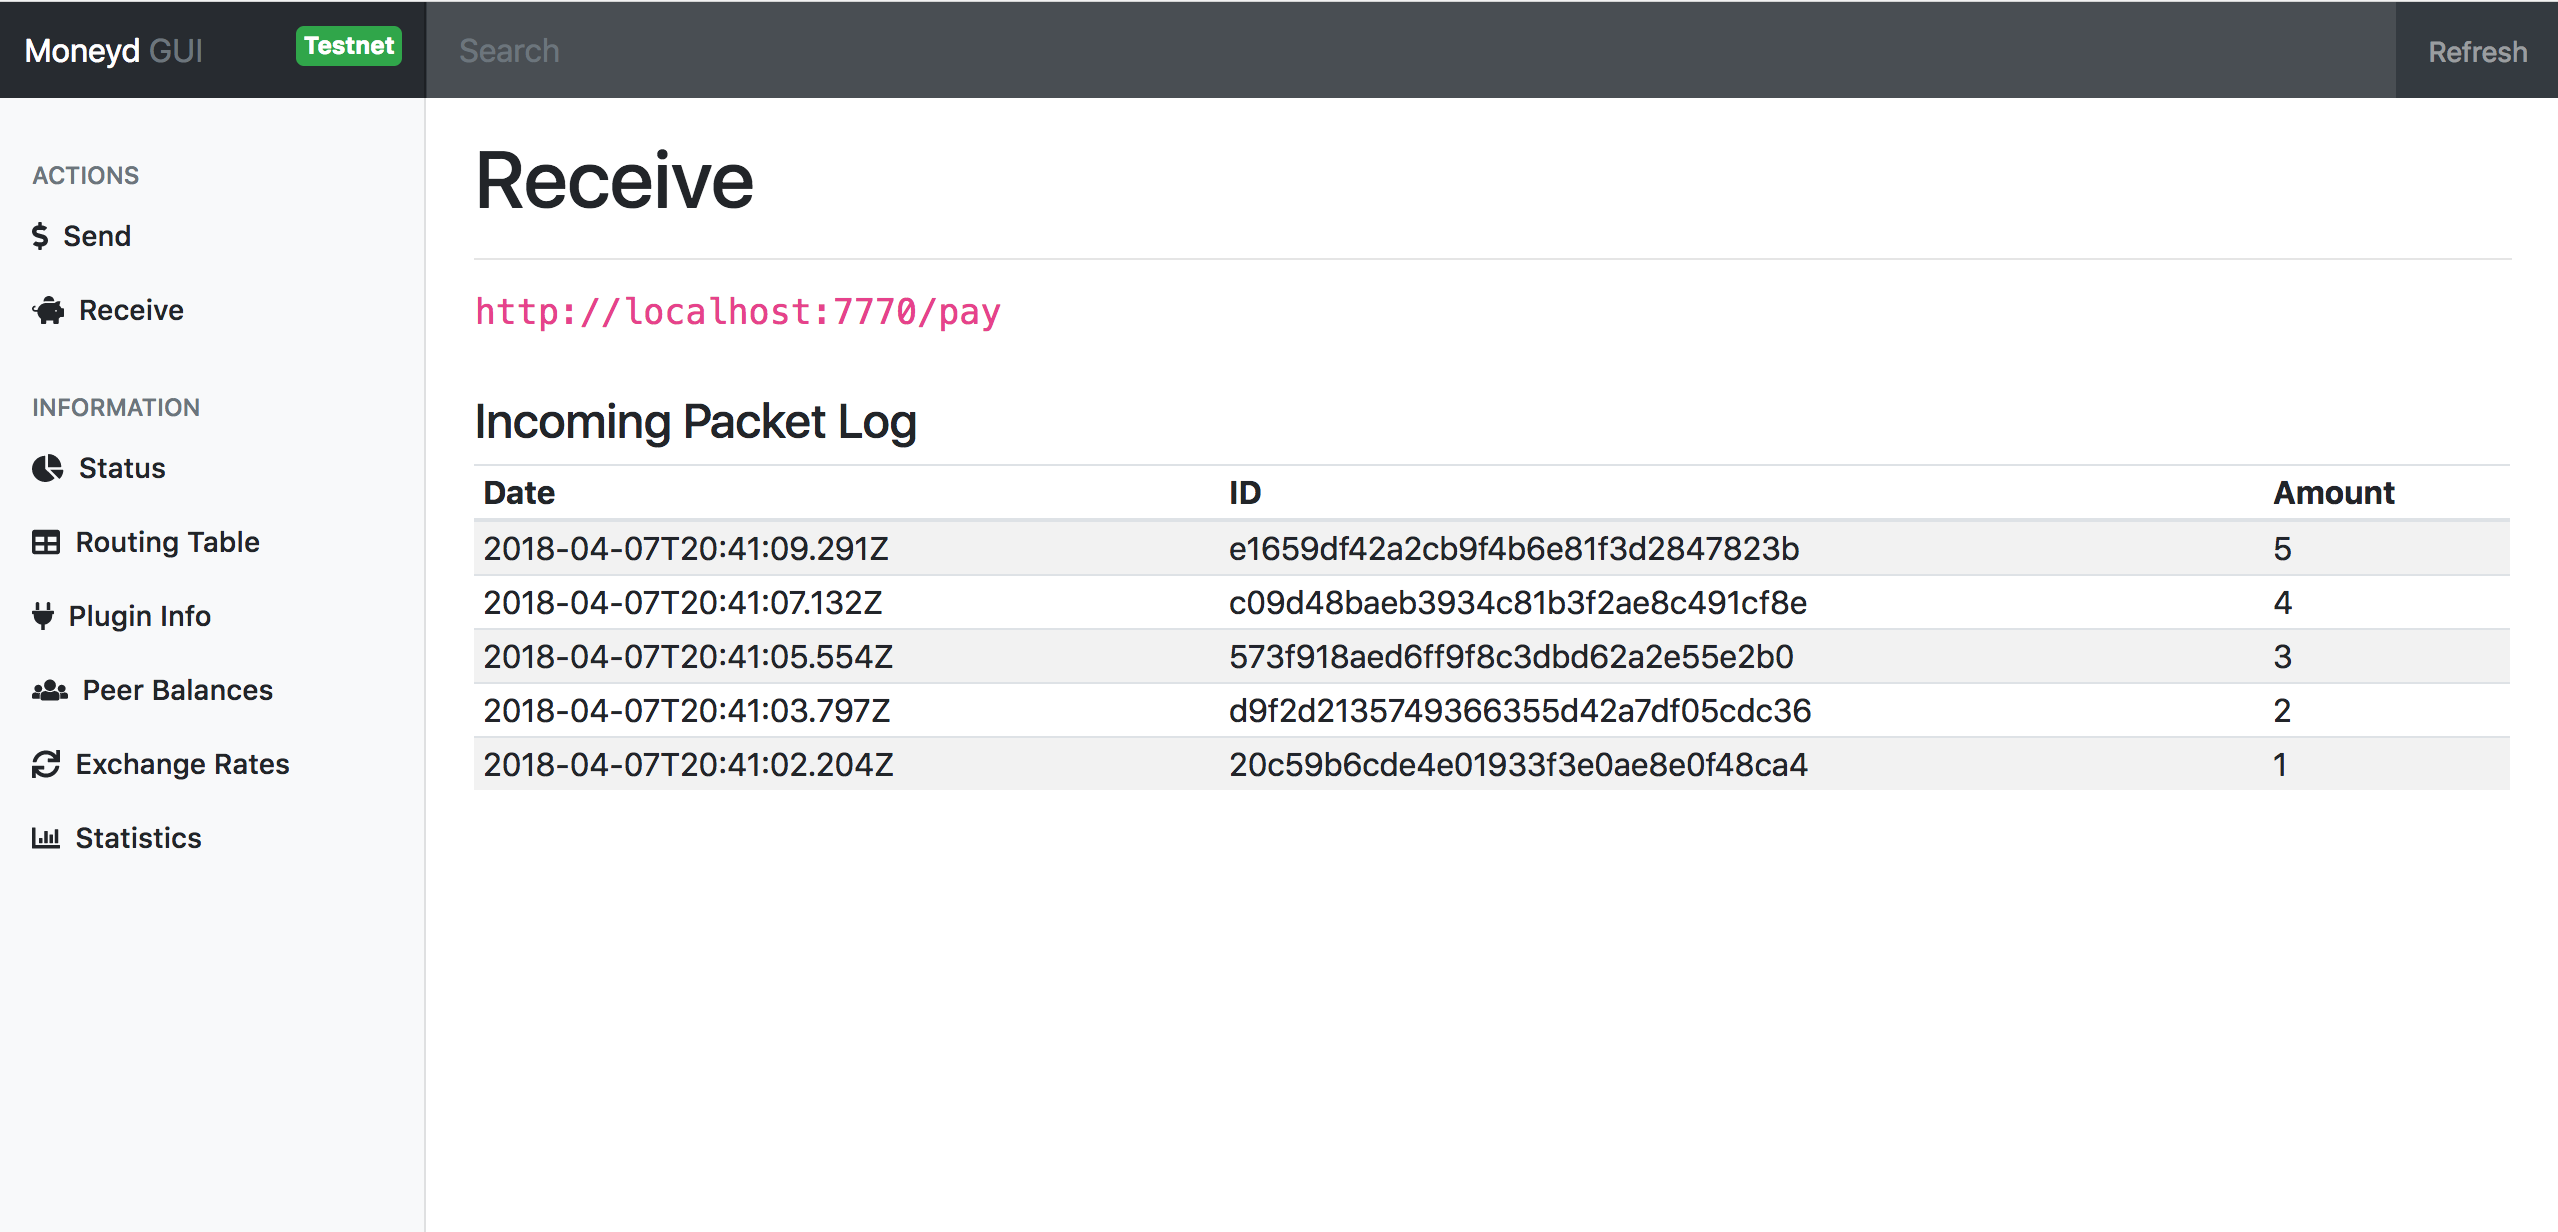Click the Moneyd GUI brand title
Image resolution: width=2558 pixels, height=1232 pixels.
113,50
